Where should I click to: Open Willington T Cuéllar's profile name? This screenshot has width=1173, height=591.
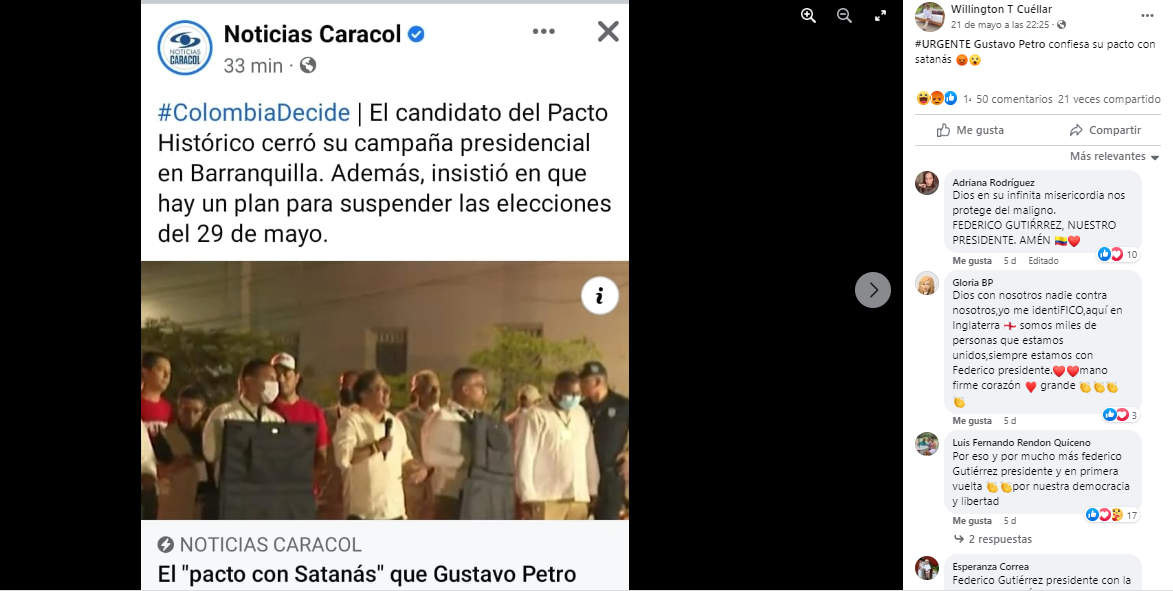(x=1001, y=9)
